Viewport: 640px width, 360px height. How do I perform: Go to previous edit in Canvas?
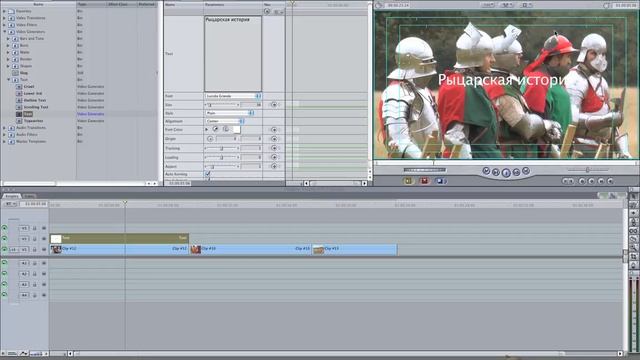(x=486, y=171)
